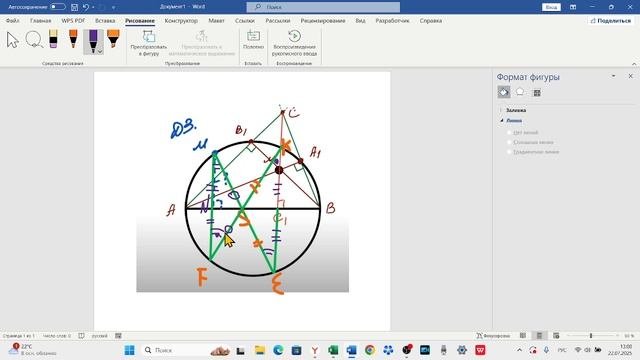Click the Вход sign-in button
The height and width of the screenshot is (360, 640).
coord(551,7)
